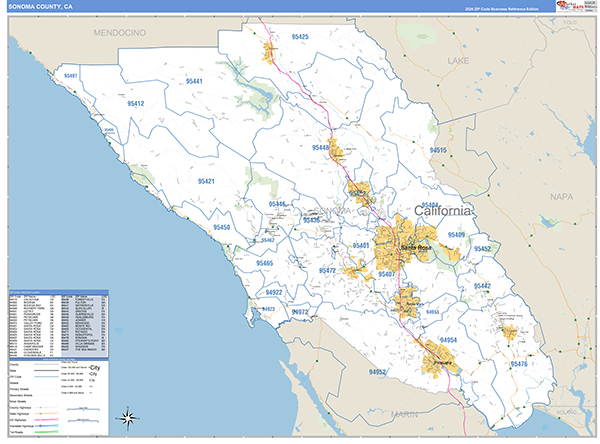600x444 pixels.
Task: Select ZIP code 95441 region label
Action: point(193,81)
